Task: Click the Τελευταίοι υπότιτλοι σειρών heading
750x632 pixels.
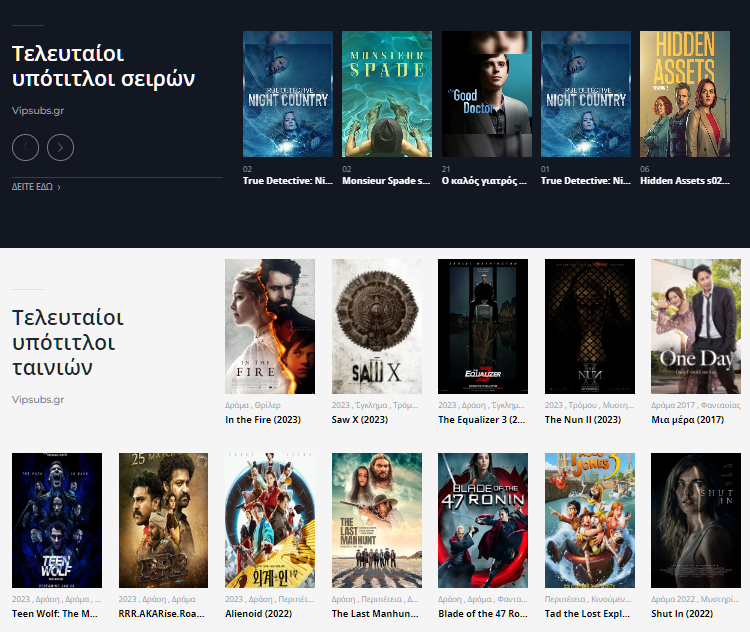Action: (103, 66)
